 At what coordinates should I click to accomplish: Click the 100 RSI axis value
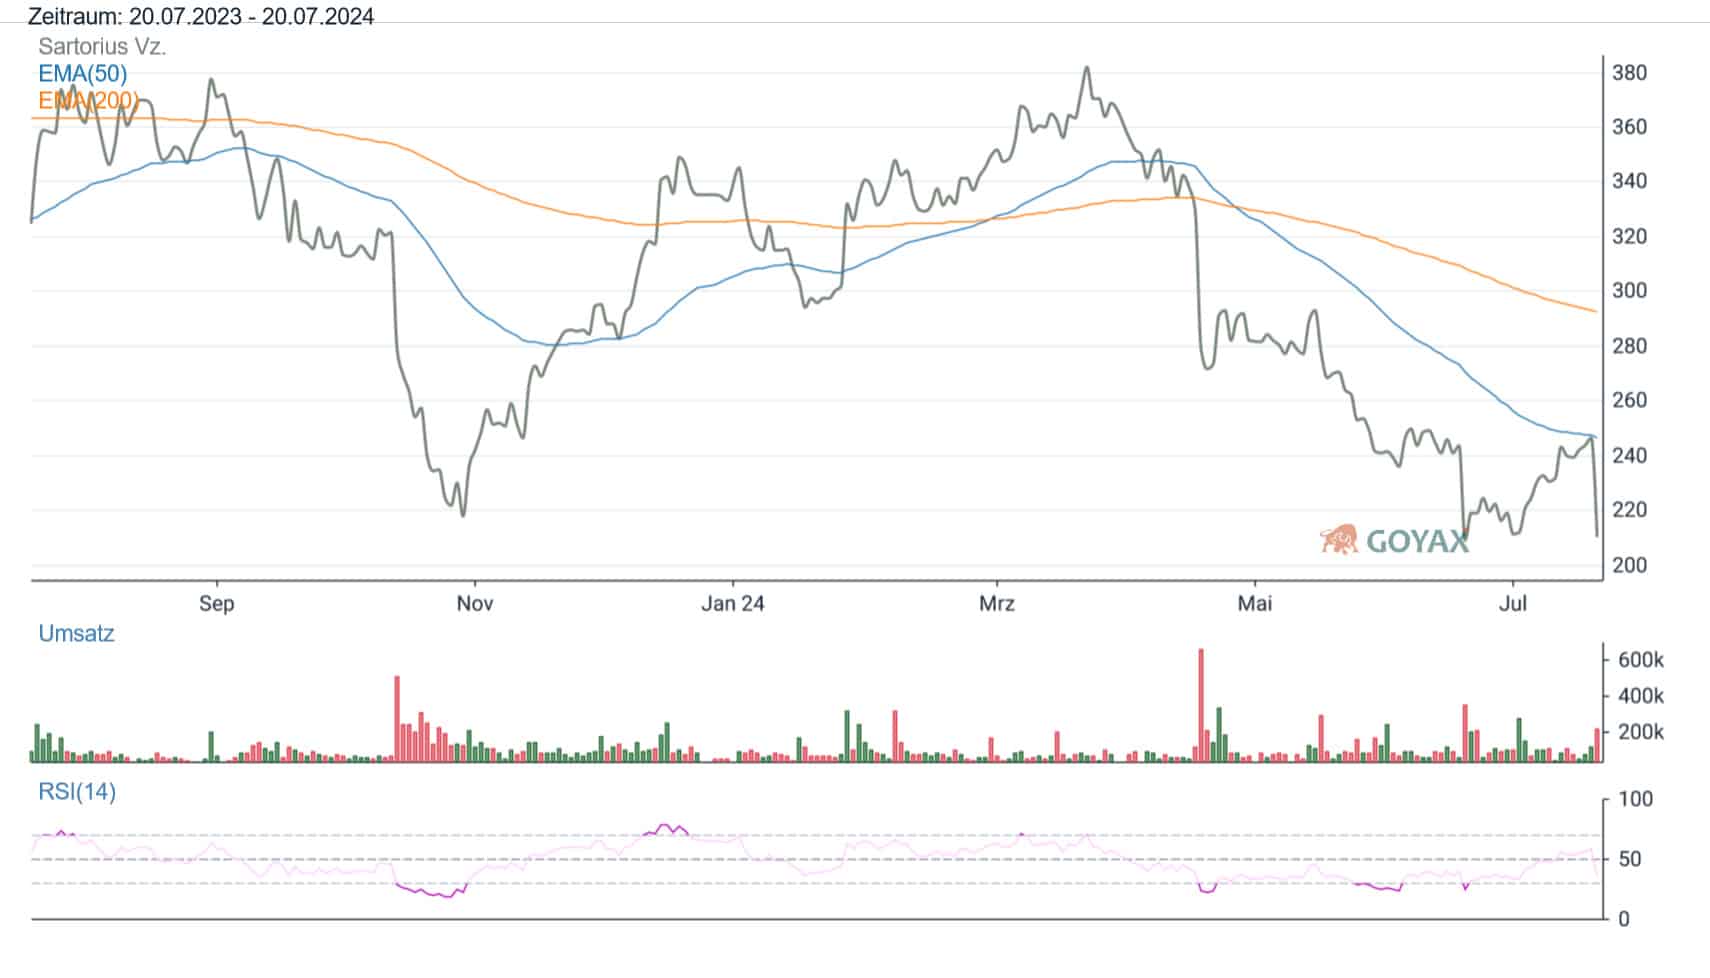click(1635, 799)
